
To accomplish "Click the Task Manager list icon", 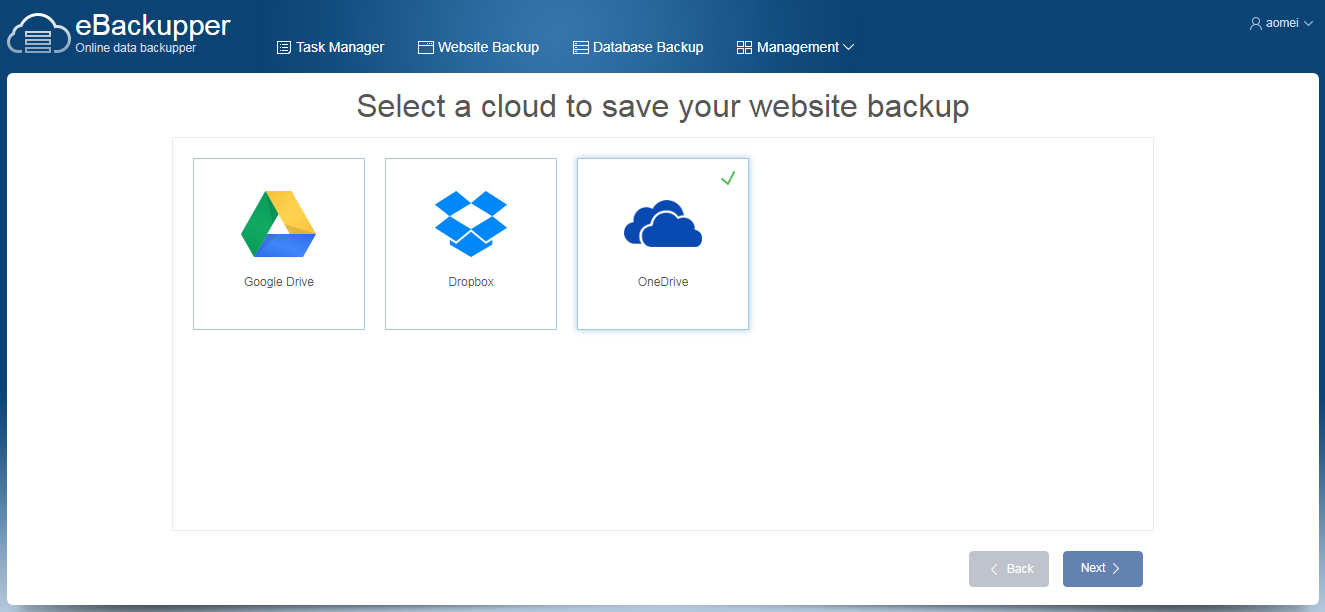I will (284, 47).
